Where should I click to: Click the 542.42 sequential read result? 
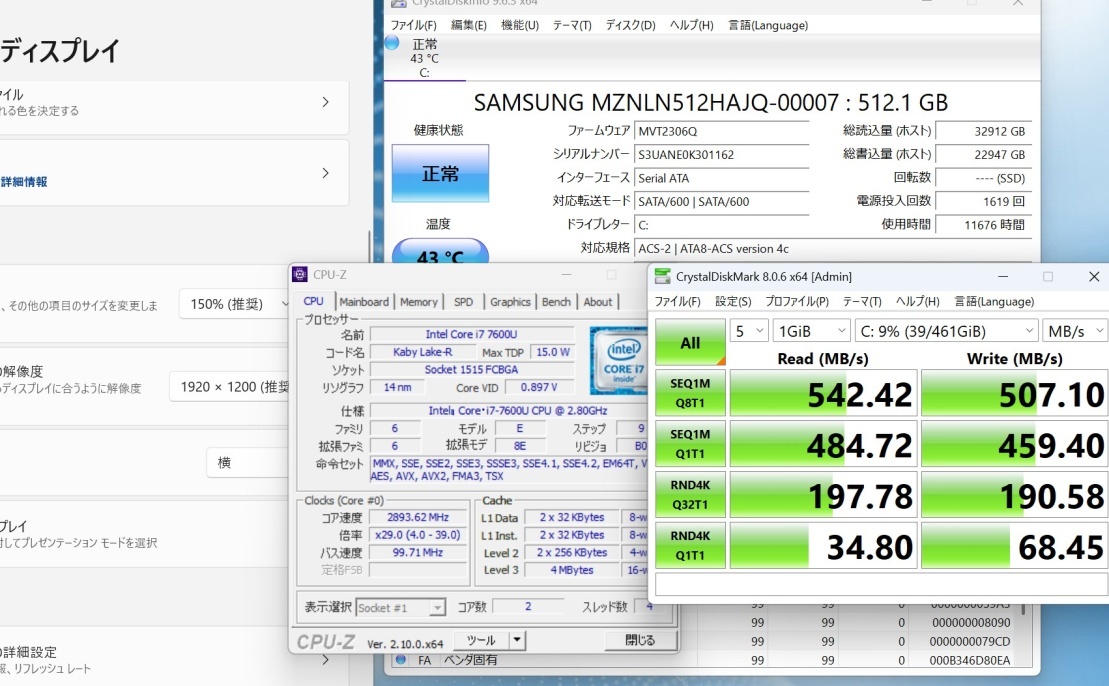point(823,394)
